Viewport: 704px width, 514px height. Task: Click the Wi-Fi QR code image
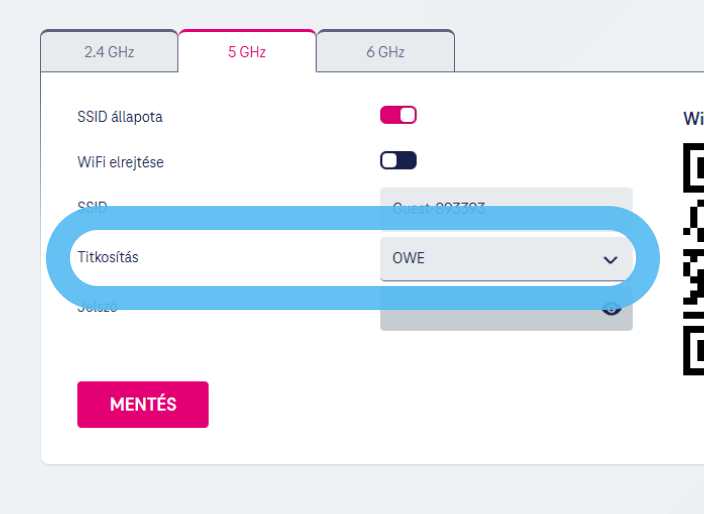pos(693,260)
